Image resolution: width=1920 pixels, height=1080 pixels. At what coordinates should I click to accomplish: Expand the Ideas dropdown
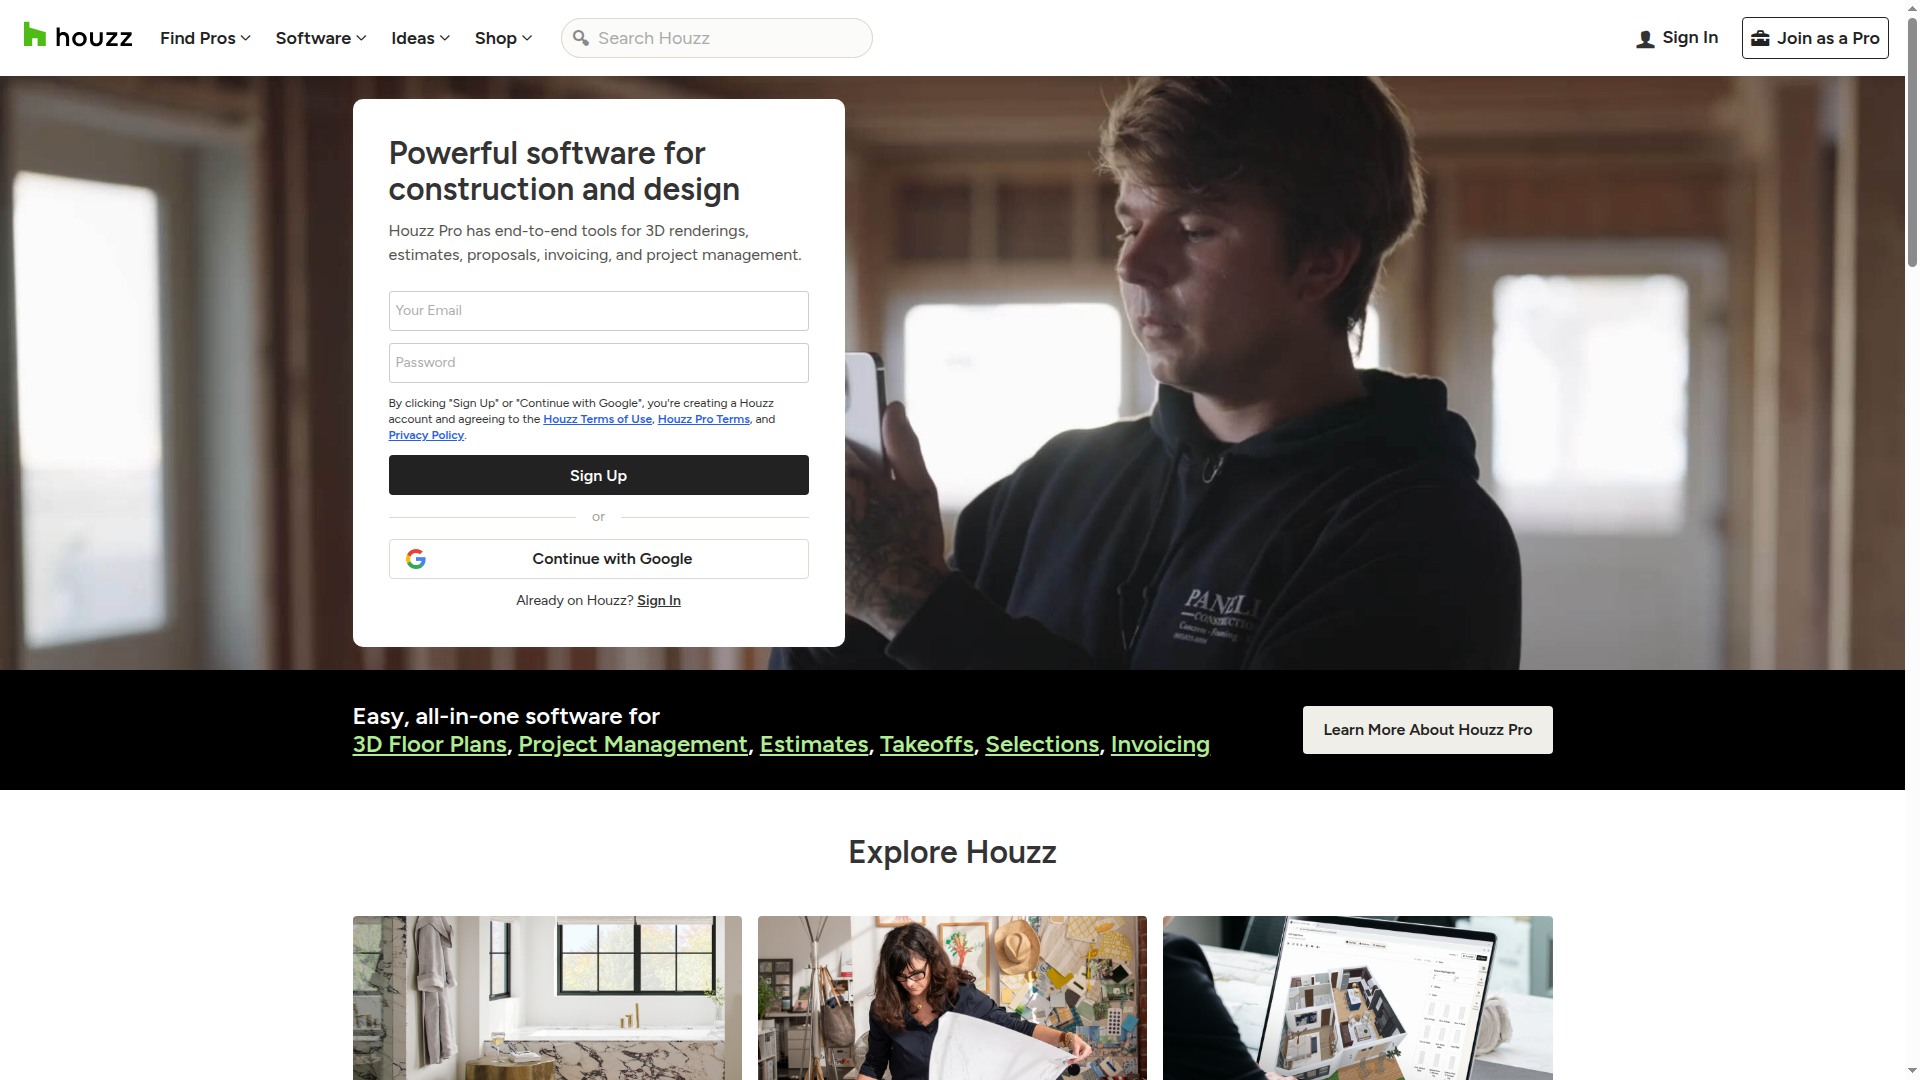(419, 38)
